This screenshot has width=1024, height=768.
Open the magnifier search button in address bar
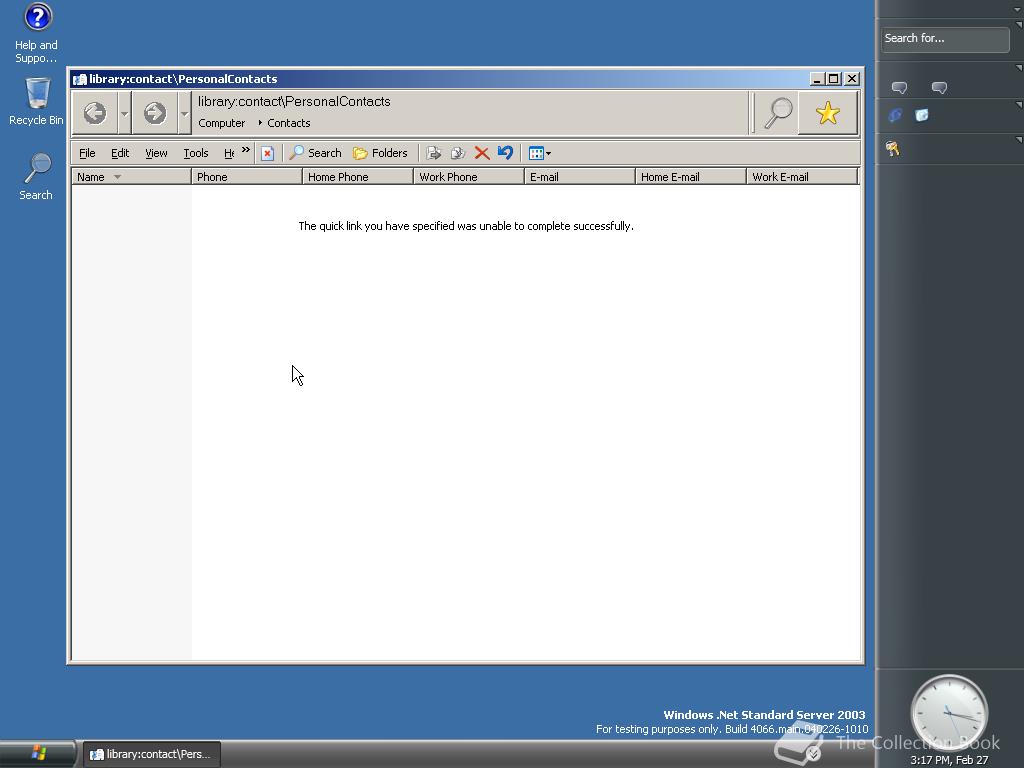[x=777, y=113]
